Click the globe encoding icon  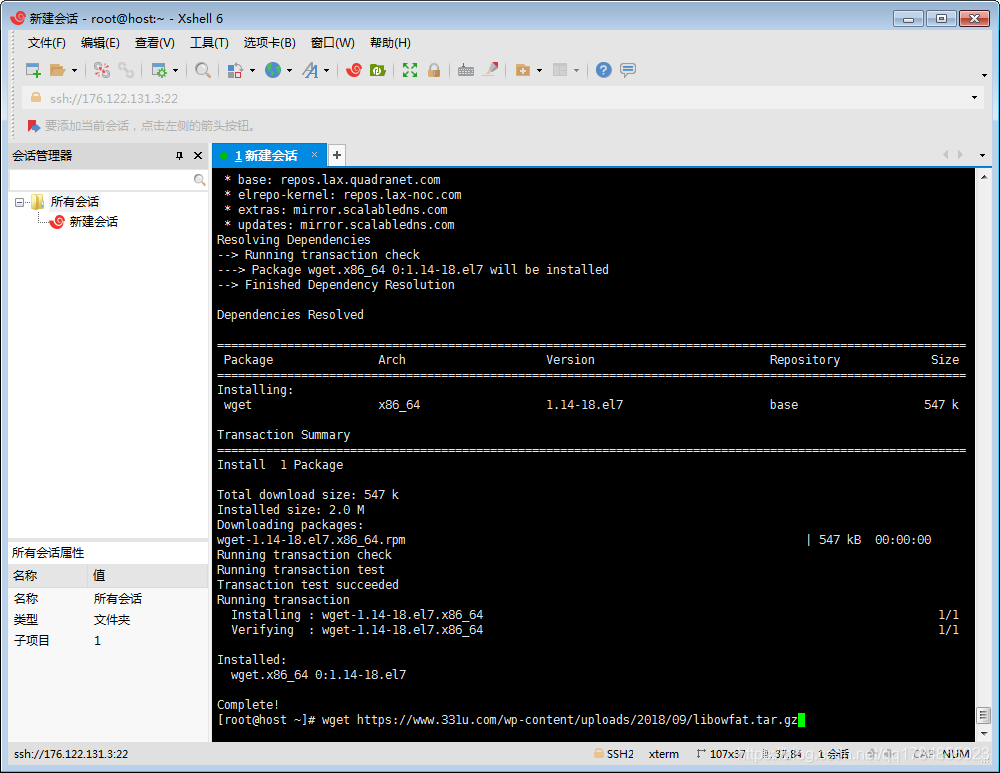[x=273, y=70]
